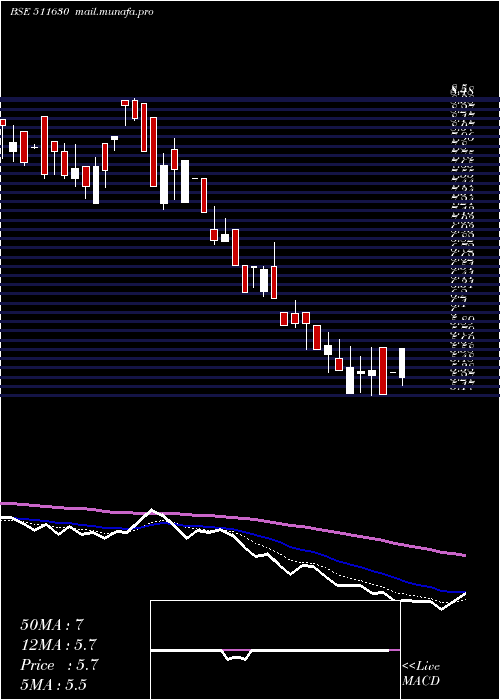Viewport: 500px width, 700px height.
Task: Click the most recent white candlestick
Action: click(402, 363)
